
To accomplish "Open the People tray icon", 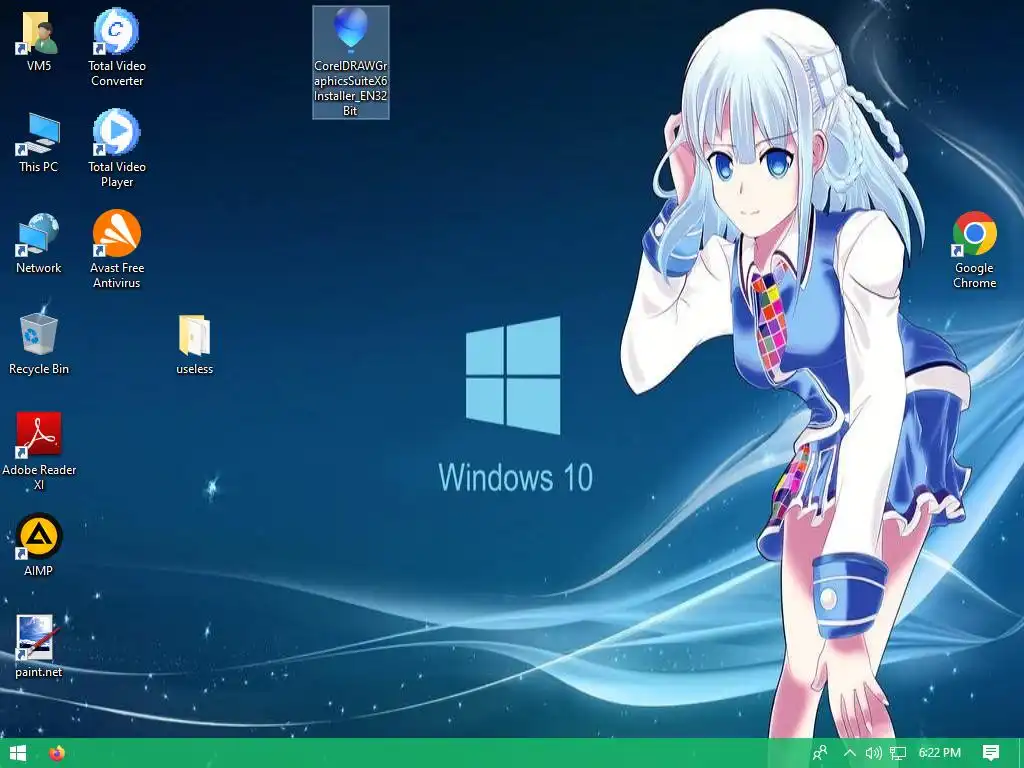I will point(820,753).
